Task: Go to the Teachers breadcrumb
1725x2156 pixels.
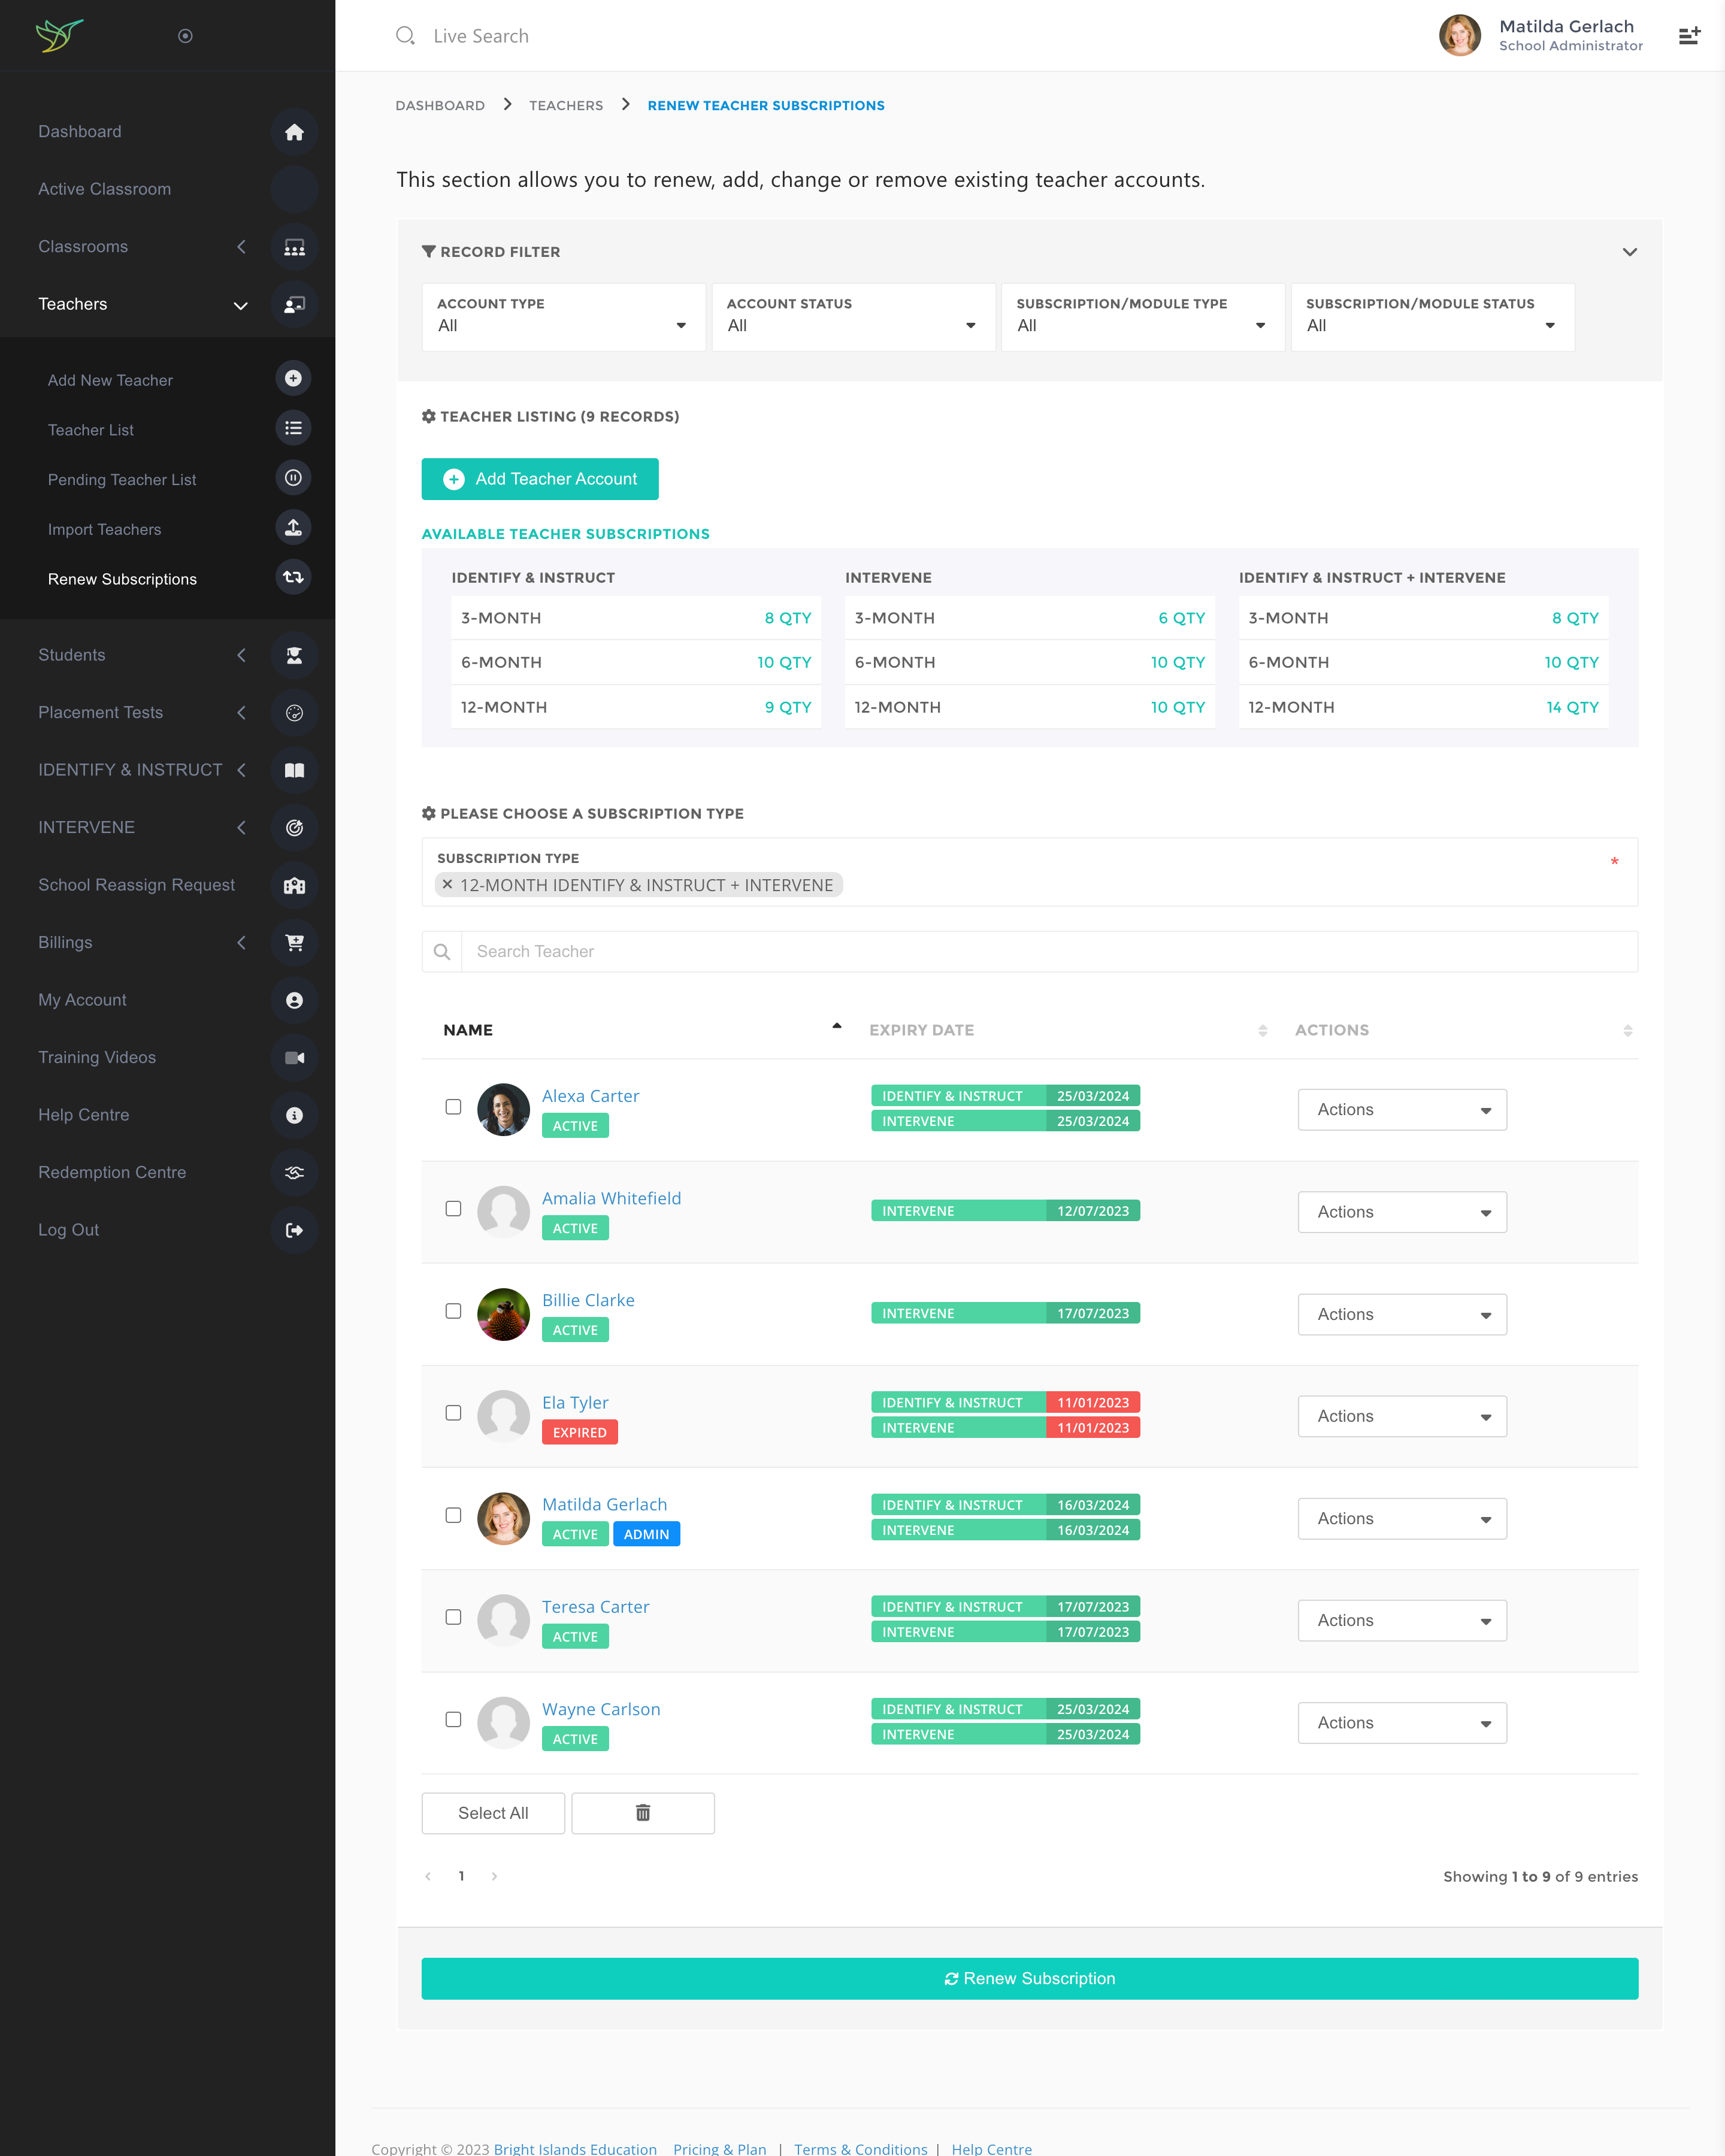Action: 566,105
